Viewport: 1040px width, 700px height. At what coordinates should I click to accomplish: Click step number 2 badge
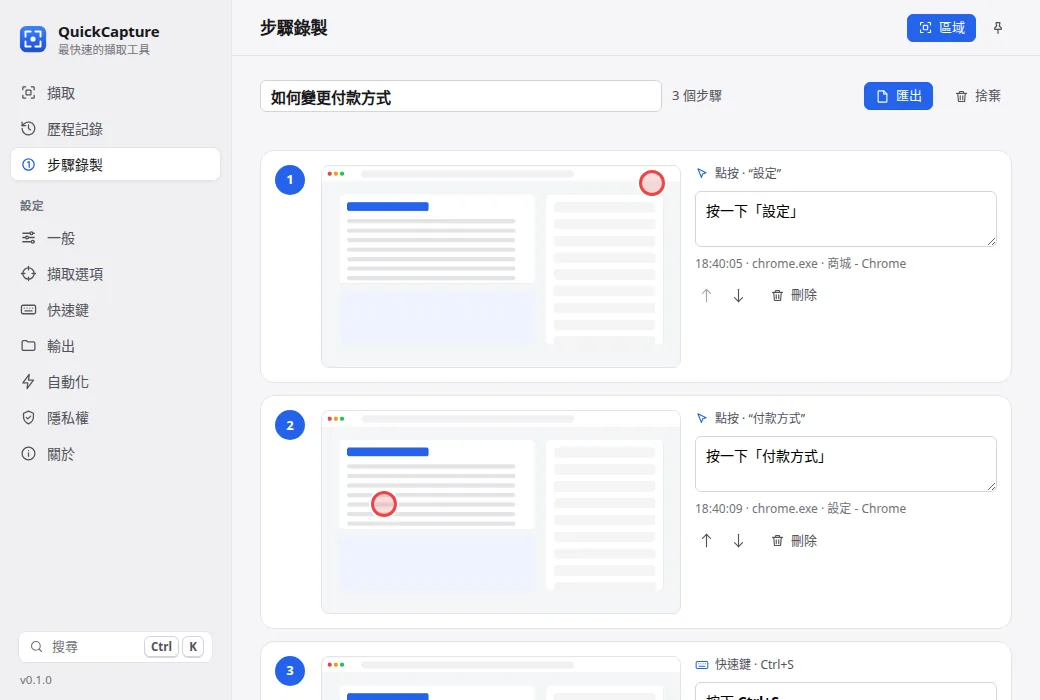[x=290, y=425]
